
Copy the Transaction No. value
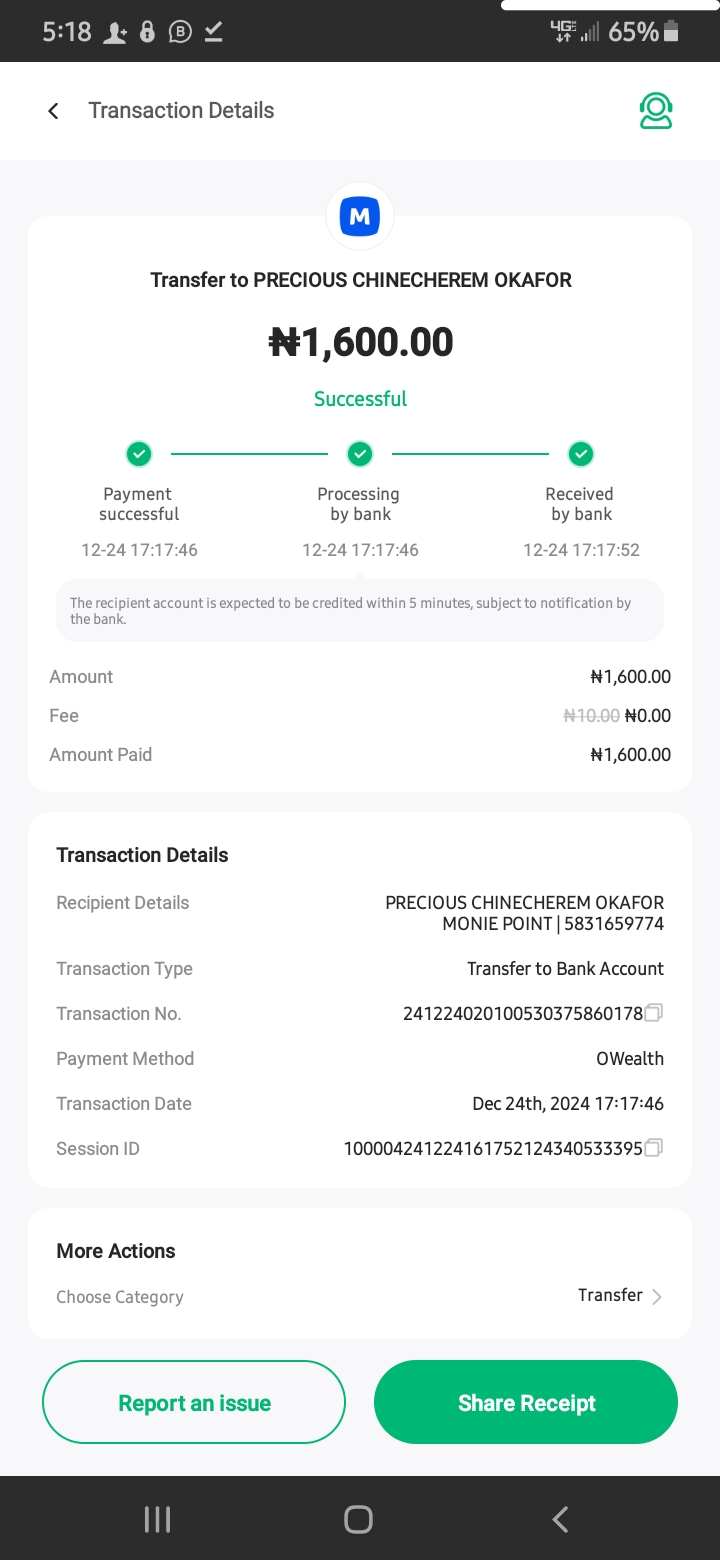(x=654, y=1013)
